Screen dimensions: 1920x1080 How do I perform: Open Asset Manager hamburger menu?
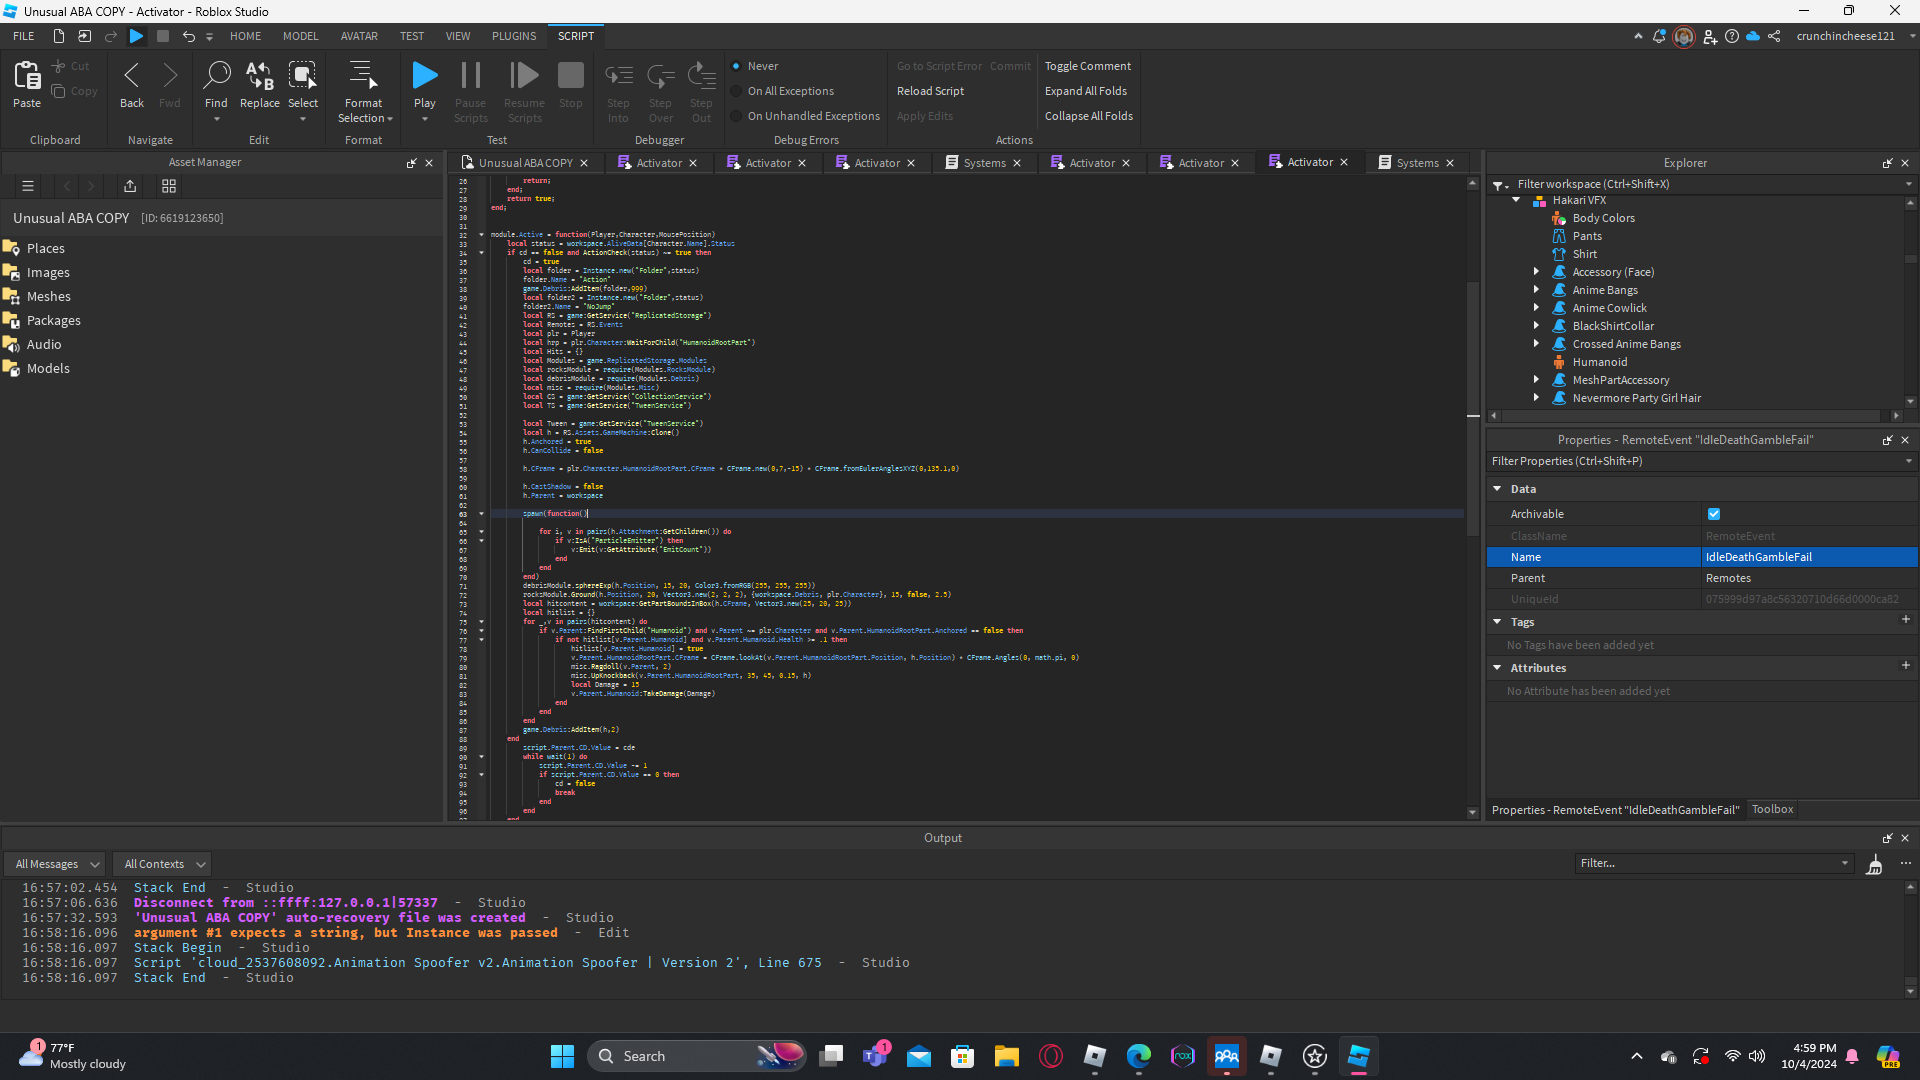coord(28,186)
